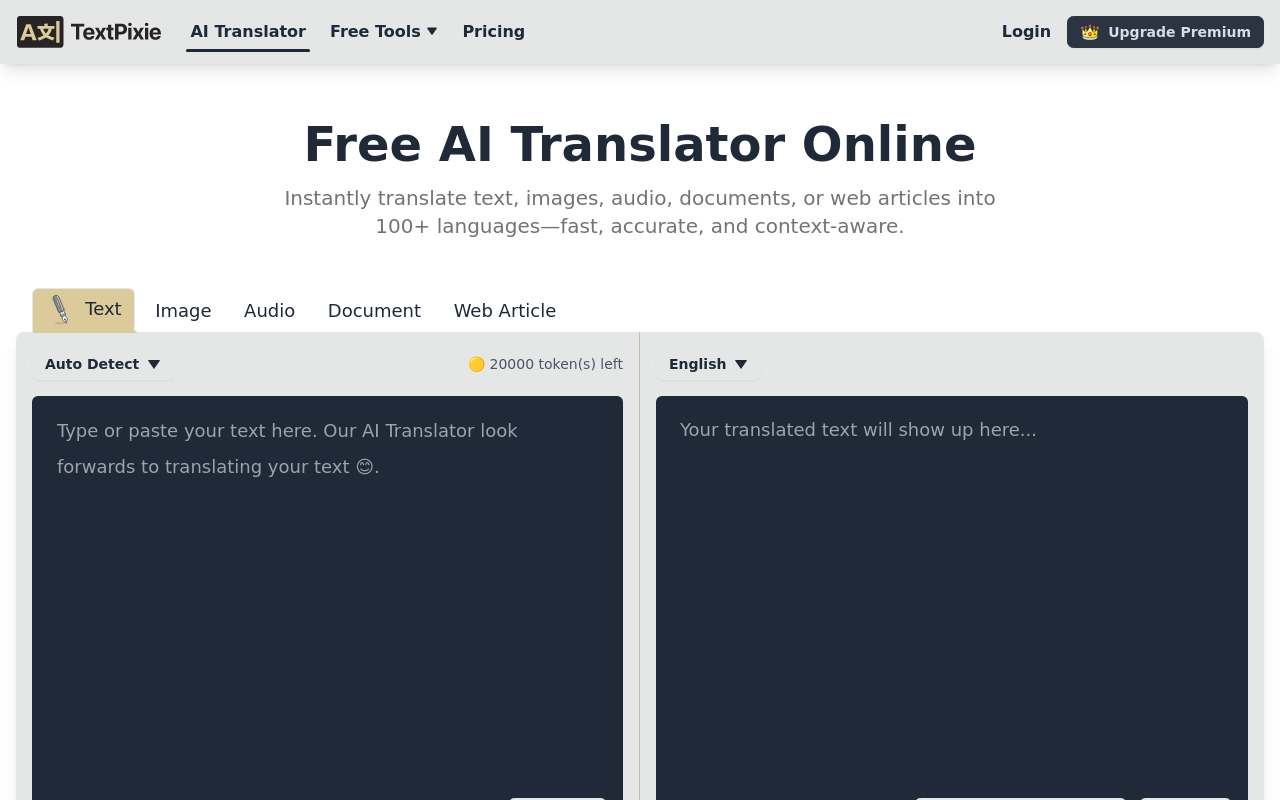Open the Pricing page
The height and width of the screenshot is (800, 1280).
[x=493, y=31]
